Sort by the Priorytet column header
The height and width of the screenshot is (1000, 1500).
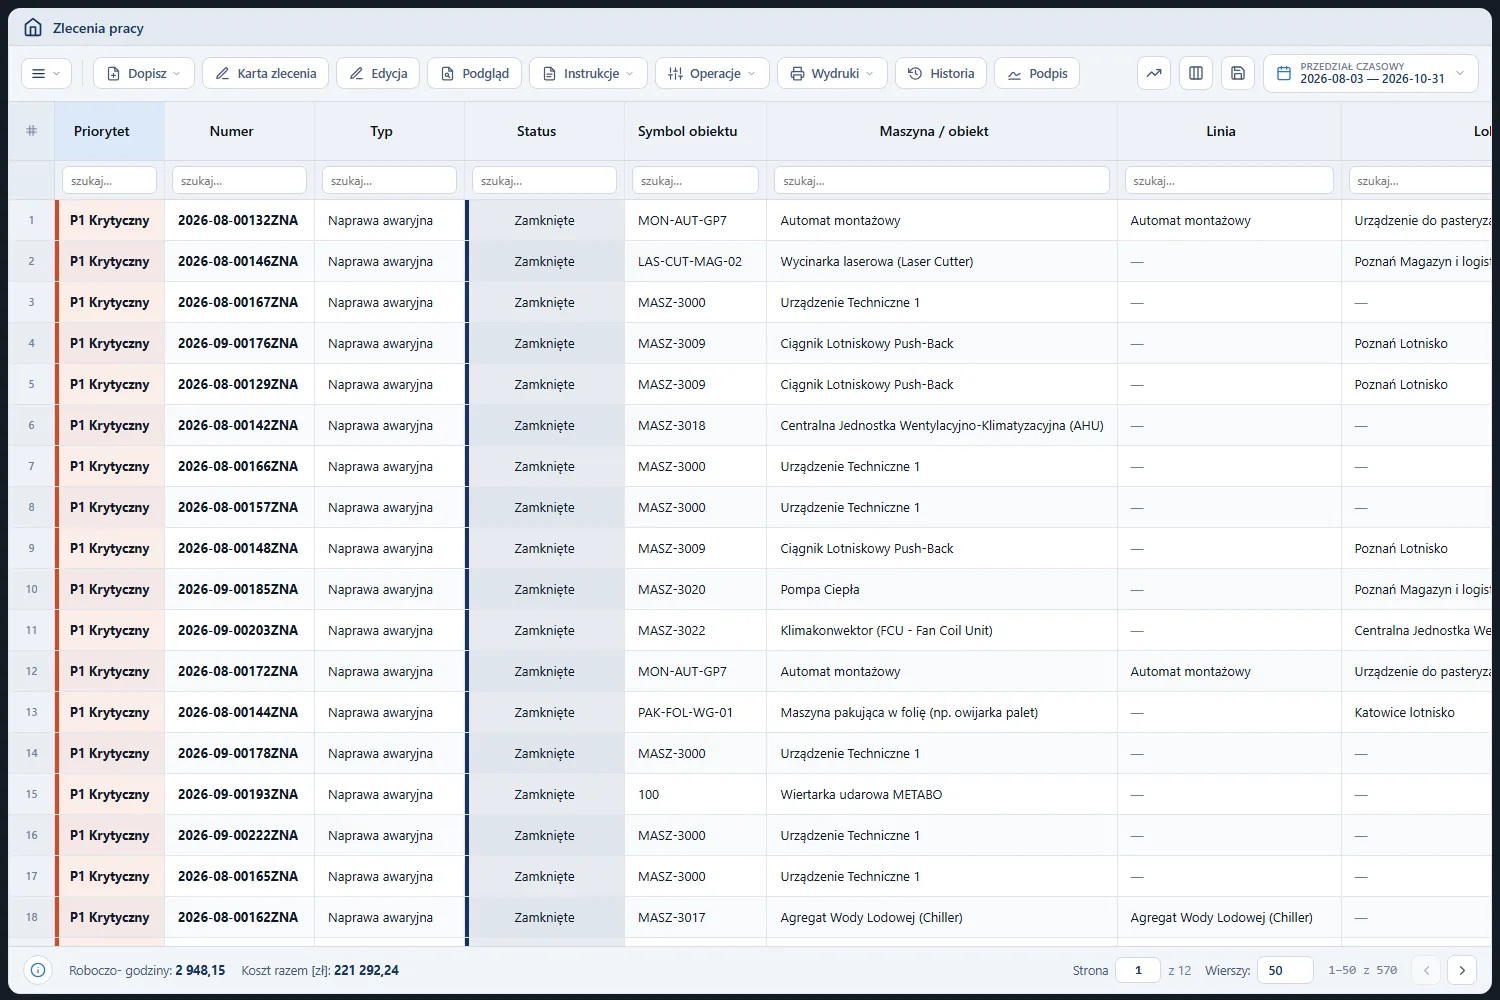[110, 131]
